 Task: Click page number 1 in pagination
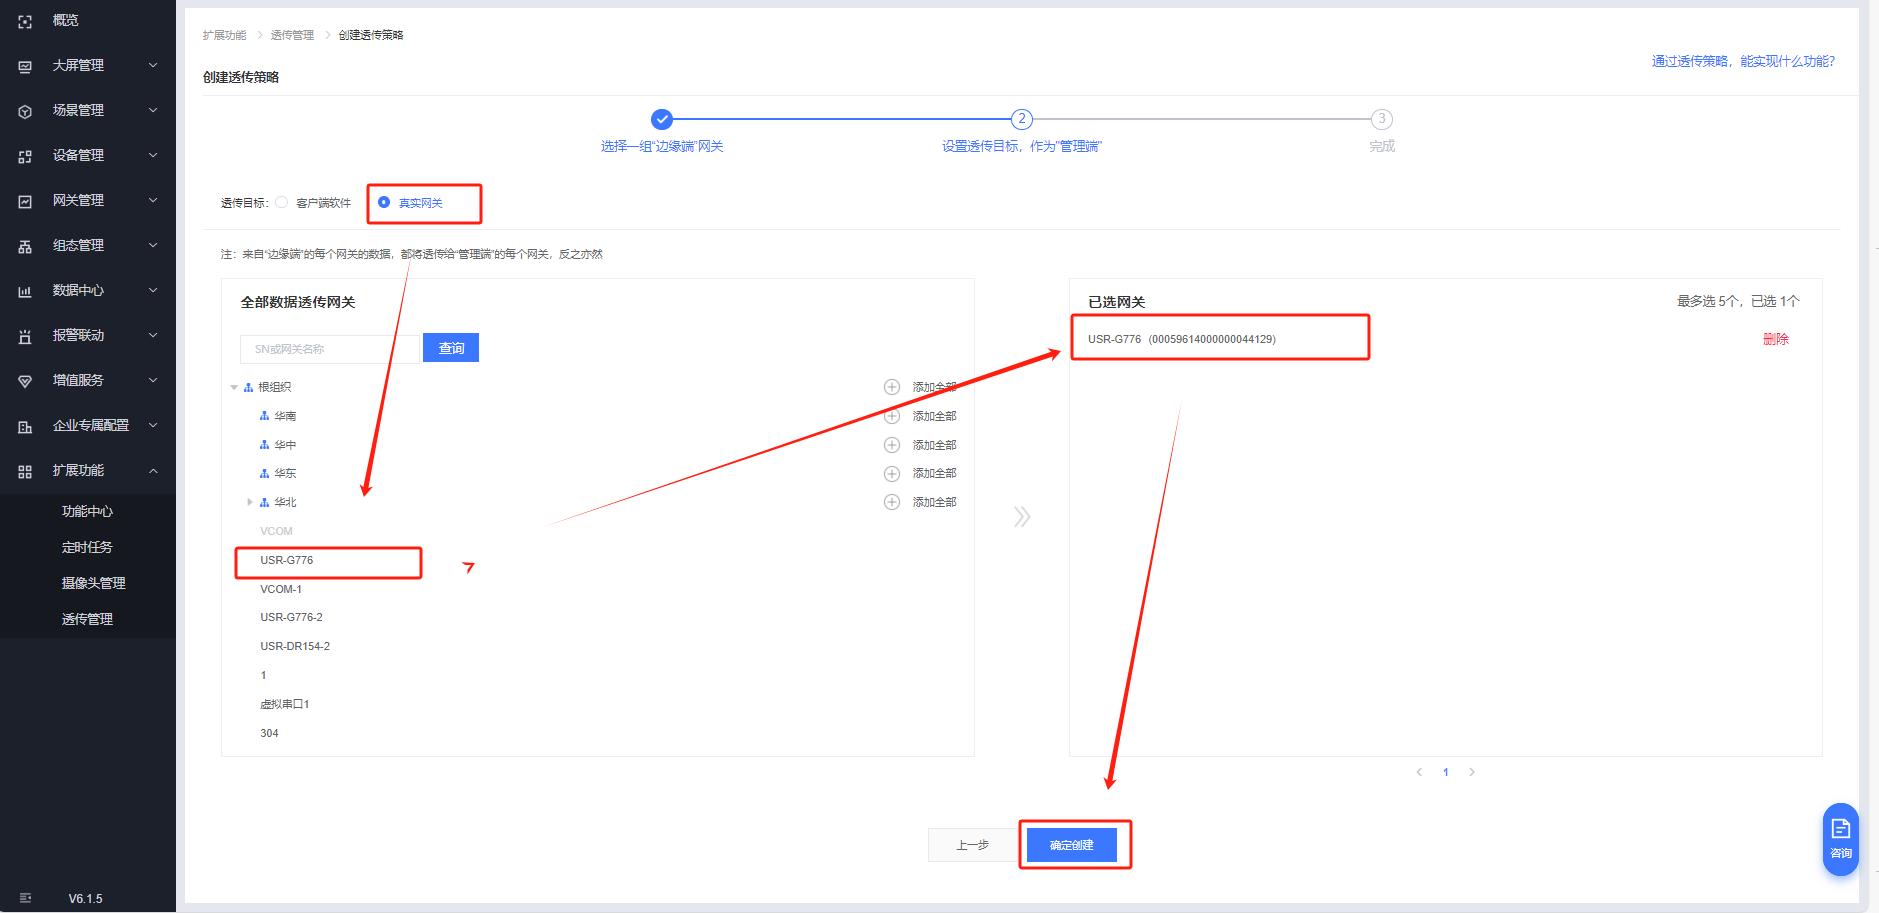coord(1446,772)
